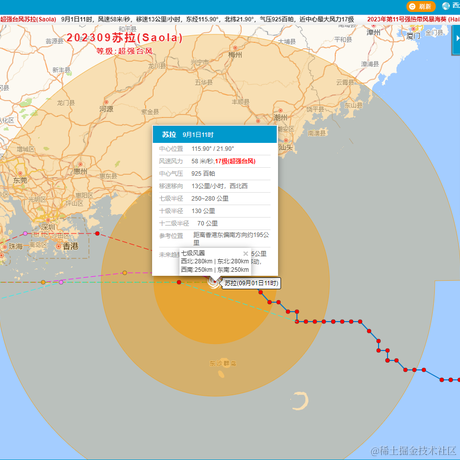Click the 中心位置 115.90° / 21.90° row
The height and width of the screenshot is (460, 460).
215,149
